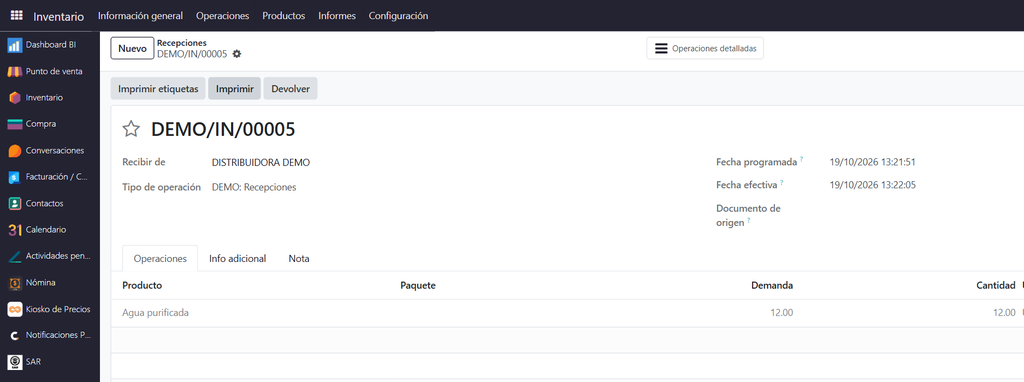Viewport: 1024px width, 382px height.
Task: Click the Fecha programada date value
Action: [872, 162]
